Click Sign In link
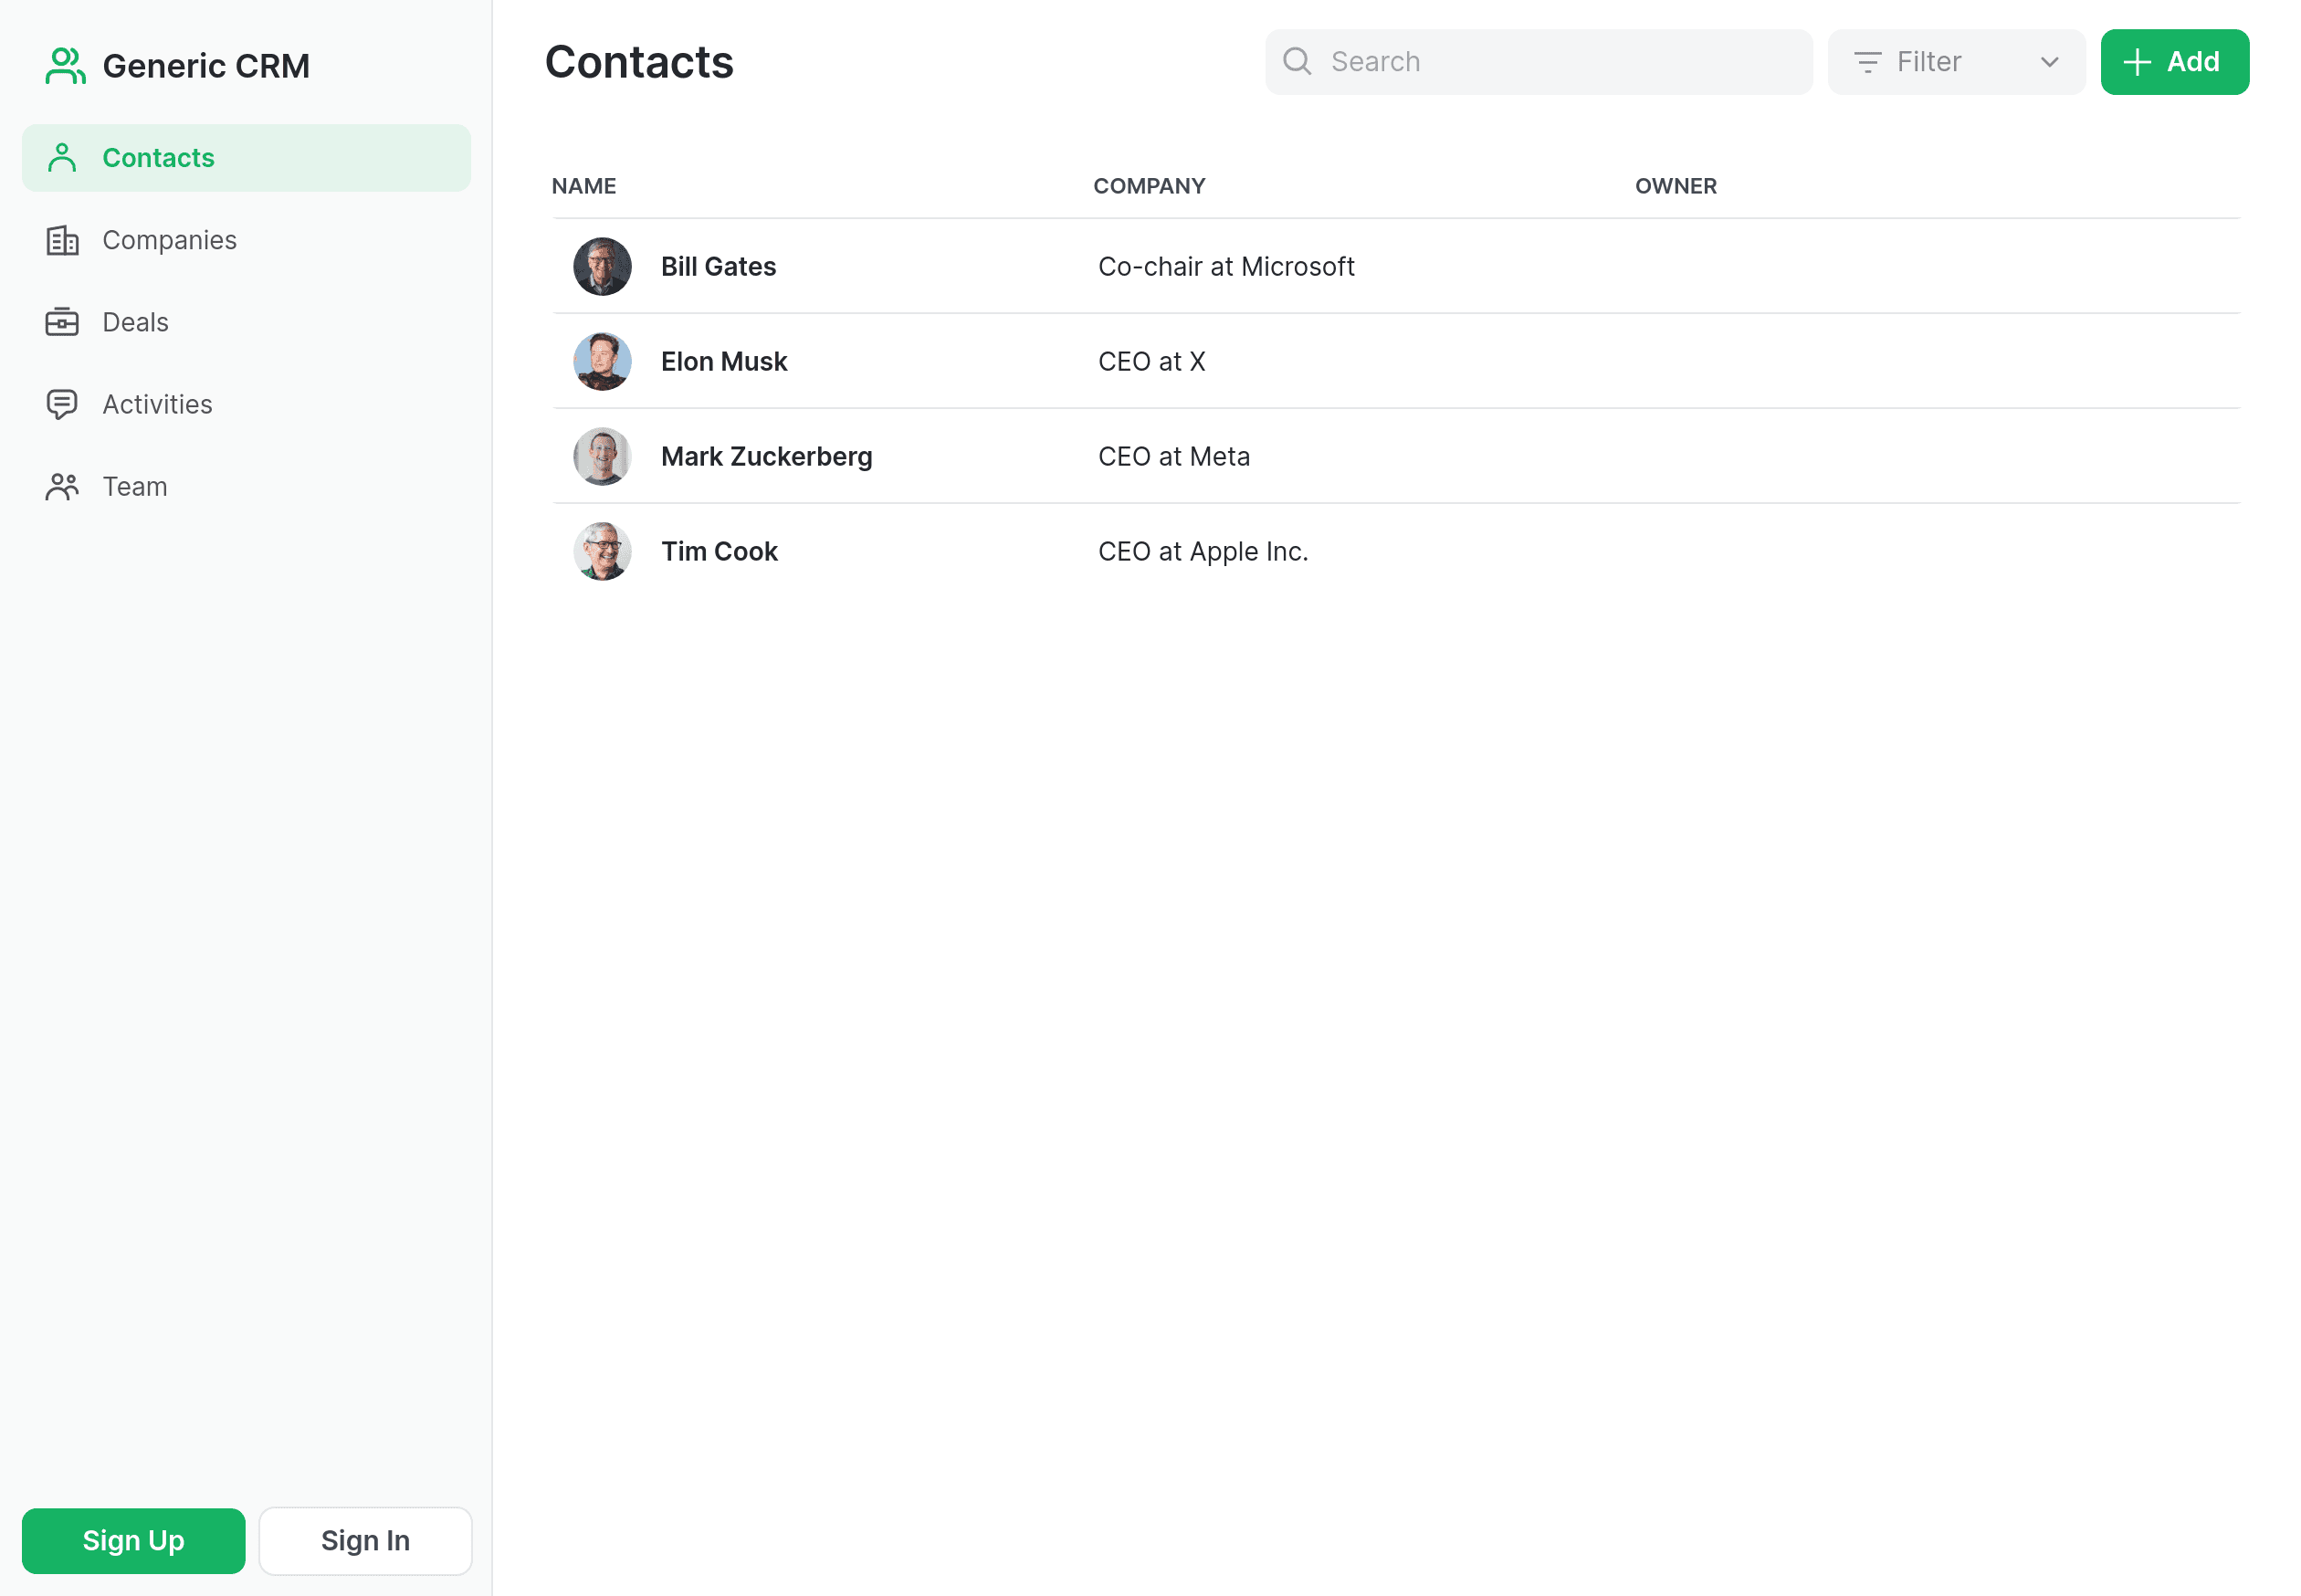Viewport: 2301px width, 1596px height. pyautogui.click(x=365, y=1540)
